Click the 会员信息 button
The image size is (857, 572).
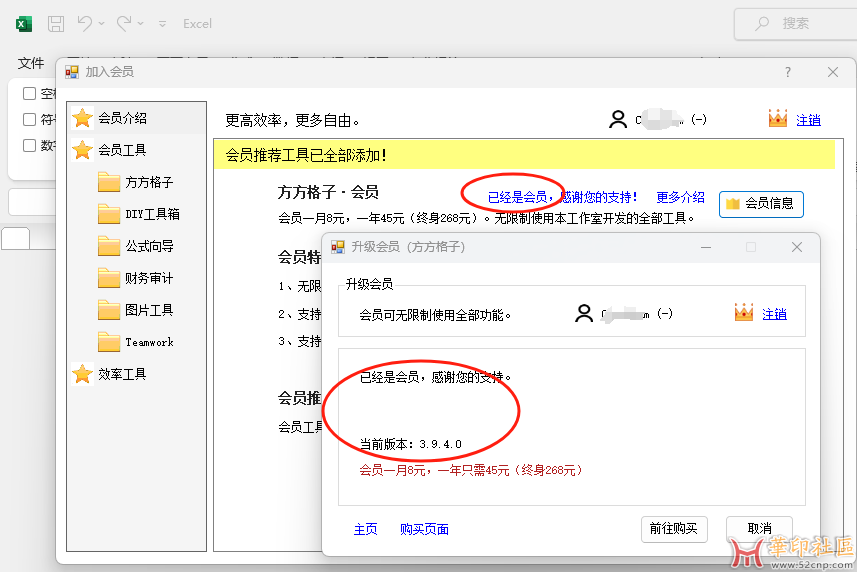pyautogui.click(x=761, y=204)
